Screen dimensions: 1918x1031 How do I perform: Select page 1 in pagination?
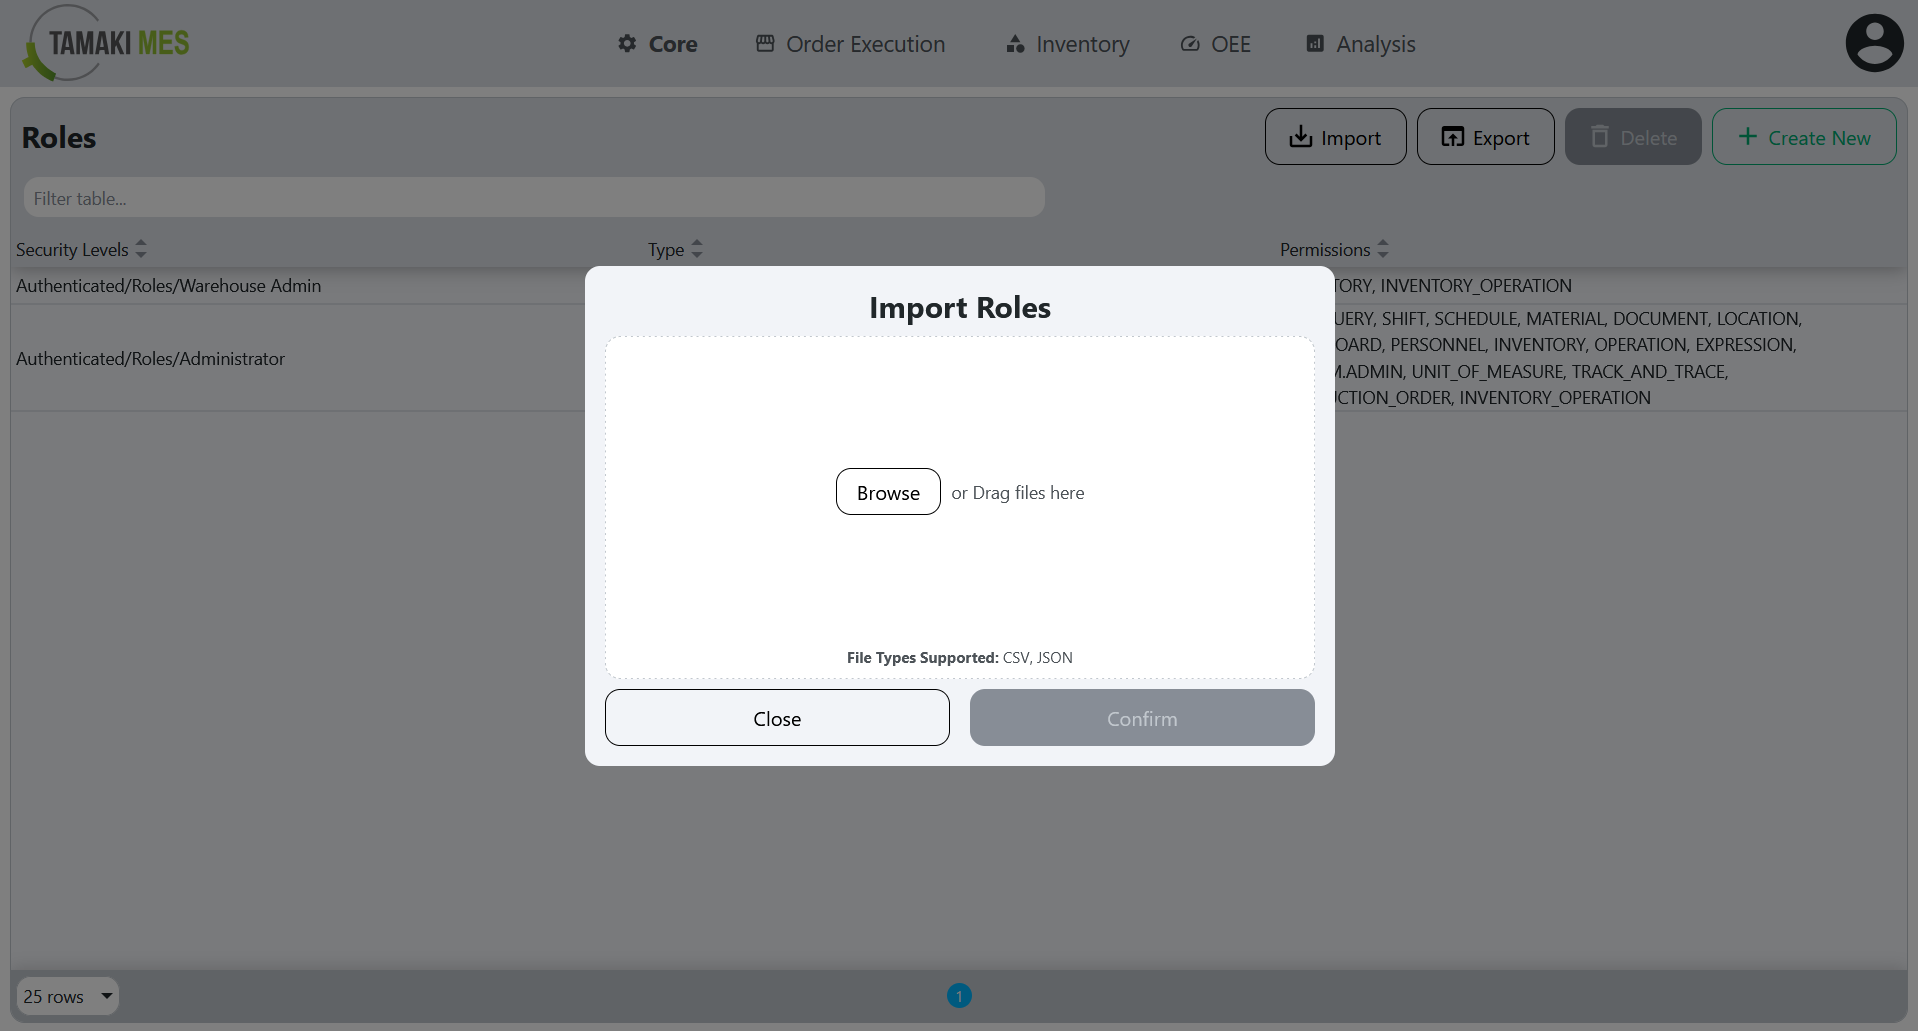(959, 995)
